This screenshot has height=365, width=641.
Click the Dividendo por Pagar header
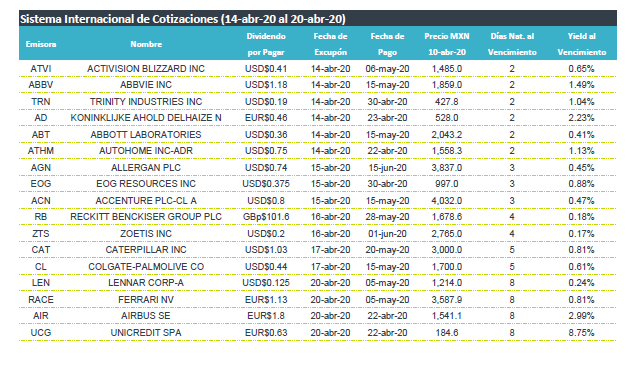[x=266, y=44]
